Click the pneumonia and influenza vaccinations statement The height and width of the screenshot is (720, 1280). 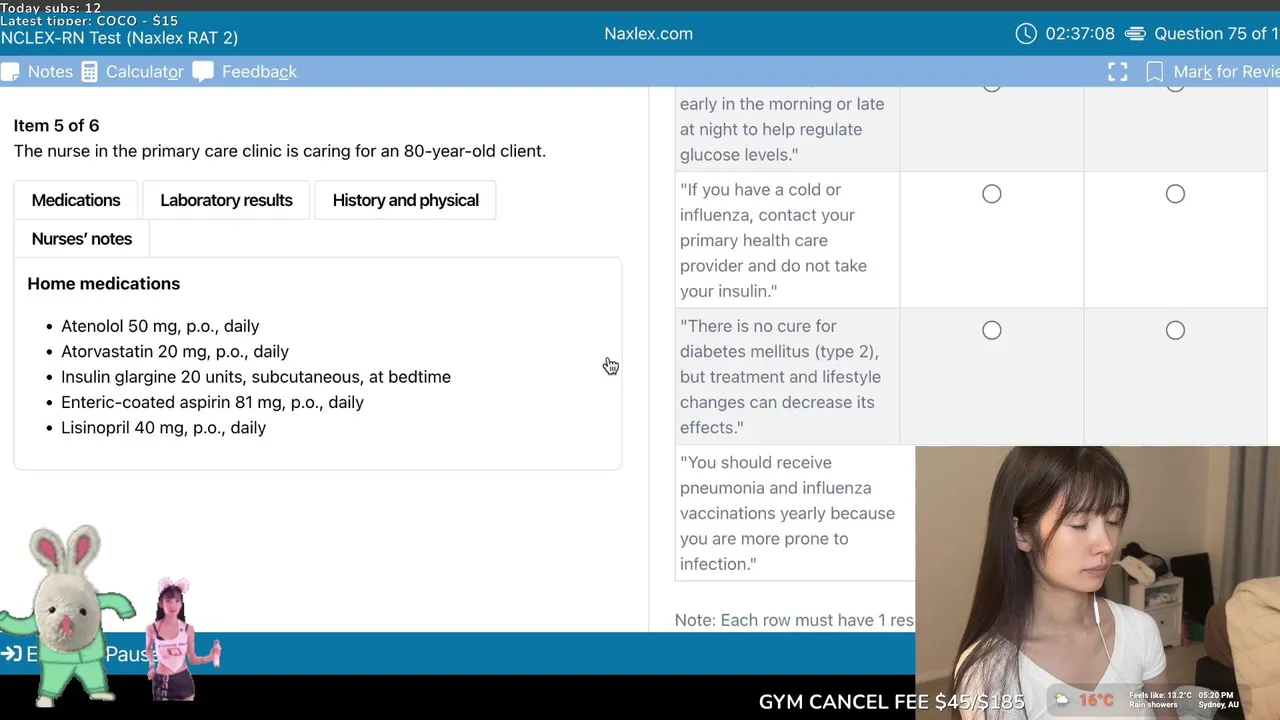pyautogui.click(x=787, y=513)
